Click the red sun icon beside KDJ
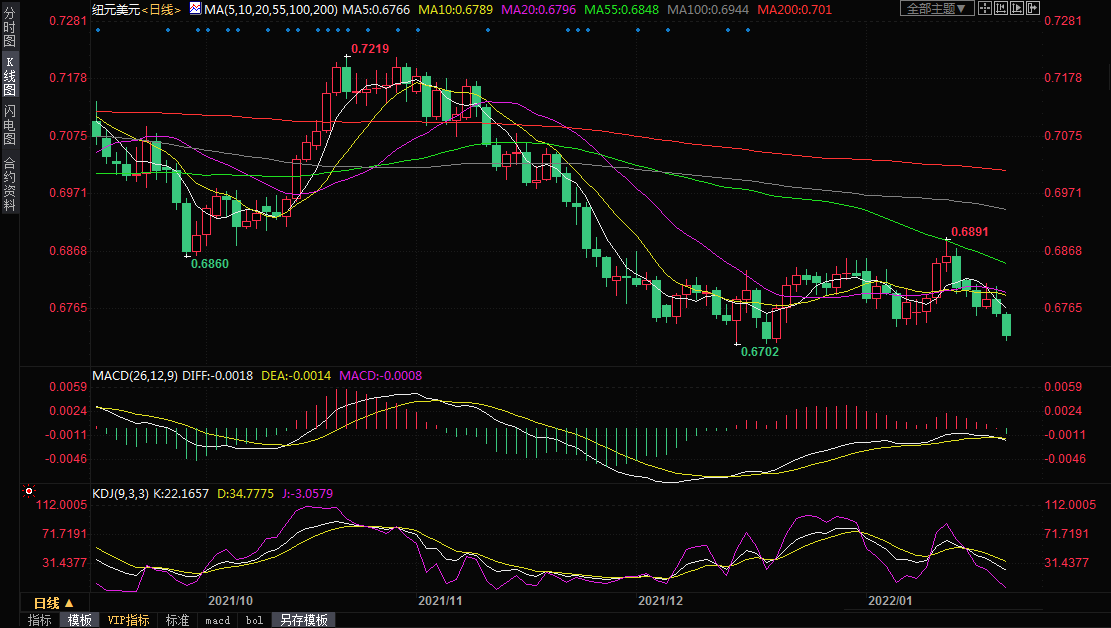This screenshot has height=628, width=1111. click(29, 492)
